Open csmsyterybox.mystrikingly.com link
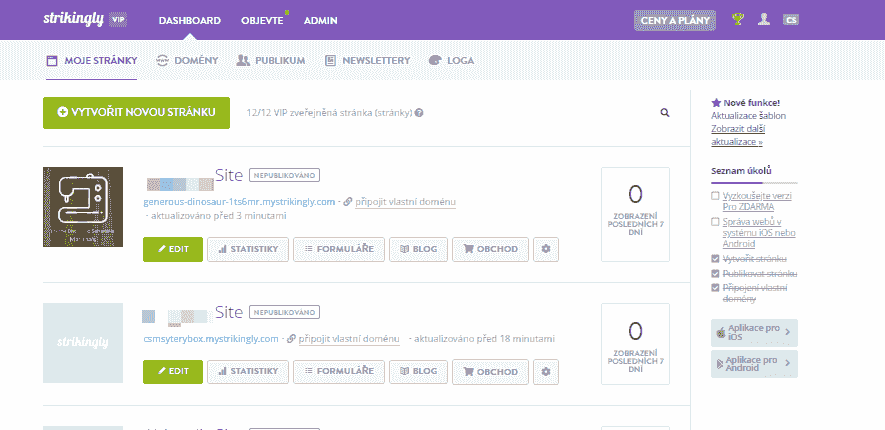This screenshot has width=885, height=430. (x=211, y=339)
